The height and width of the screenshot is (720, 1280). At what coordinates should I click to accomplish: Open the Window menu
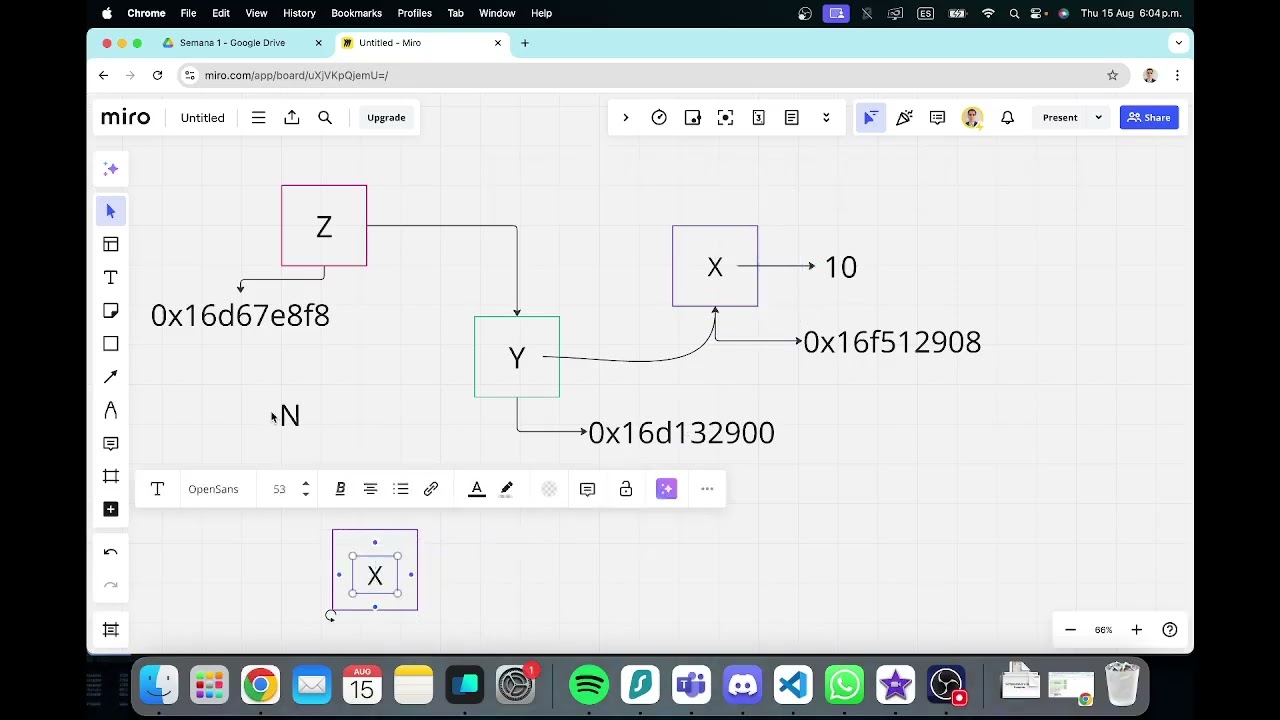(497, 13)
